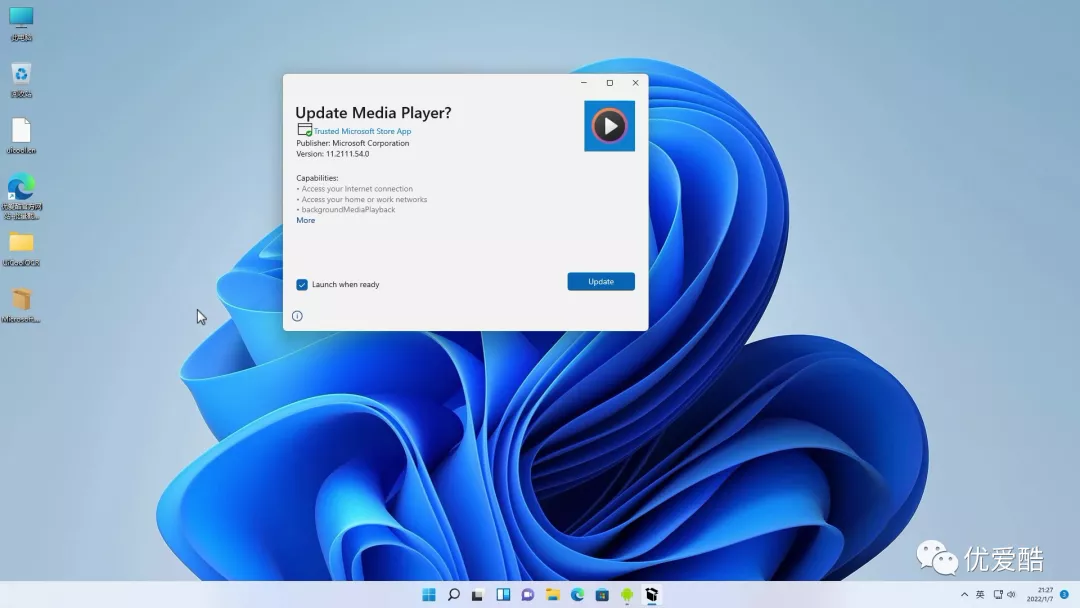The height and width of the screenshot is (608, 1080).
Task: Click the Version: 11.2111.54.0 text
Action: (333, 154)
